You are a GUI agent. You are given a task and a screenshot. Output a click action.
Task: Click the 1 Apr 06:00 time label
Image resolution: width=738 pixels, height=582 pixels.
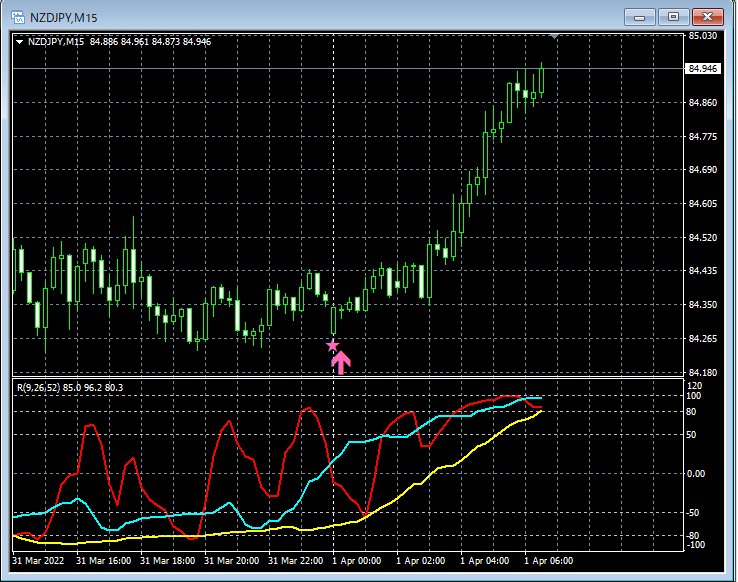coord(549,561)
